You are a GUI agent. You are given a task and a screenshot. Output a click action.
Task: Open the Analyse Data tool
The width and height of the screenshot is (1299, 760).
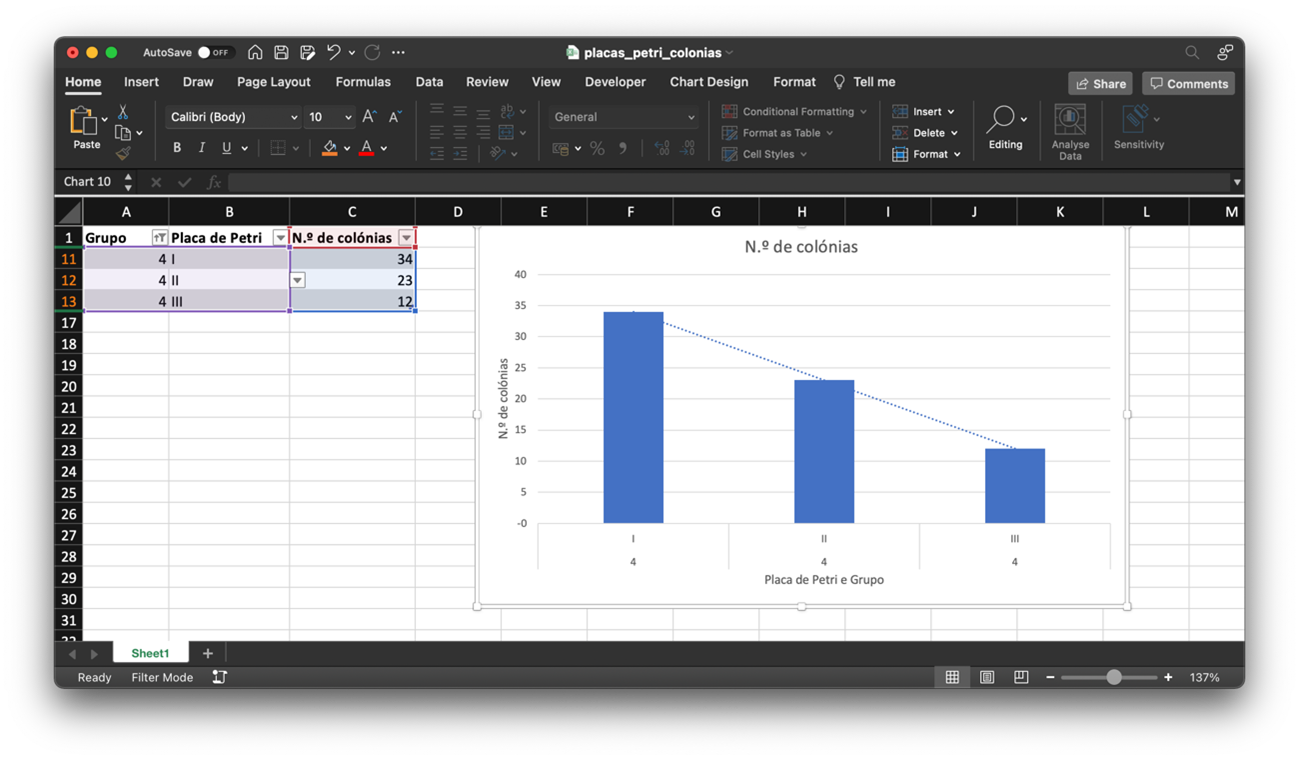click(1069, 131)
